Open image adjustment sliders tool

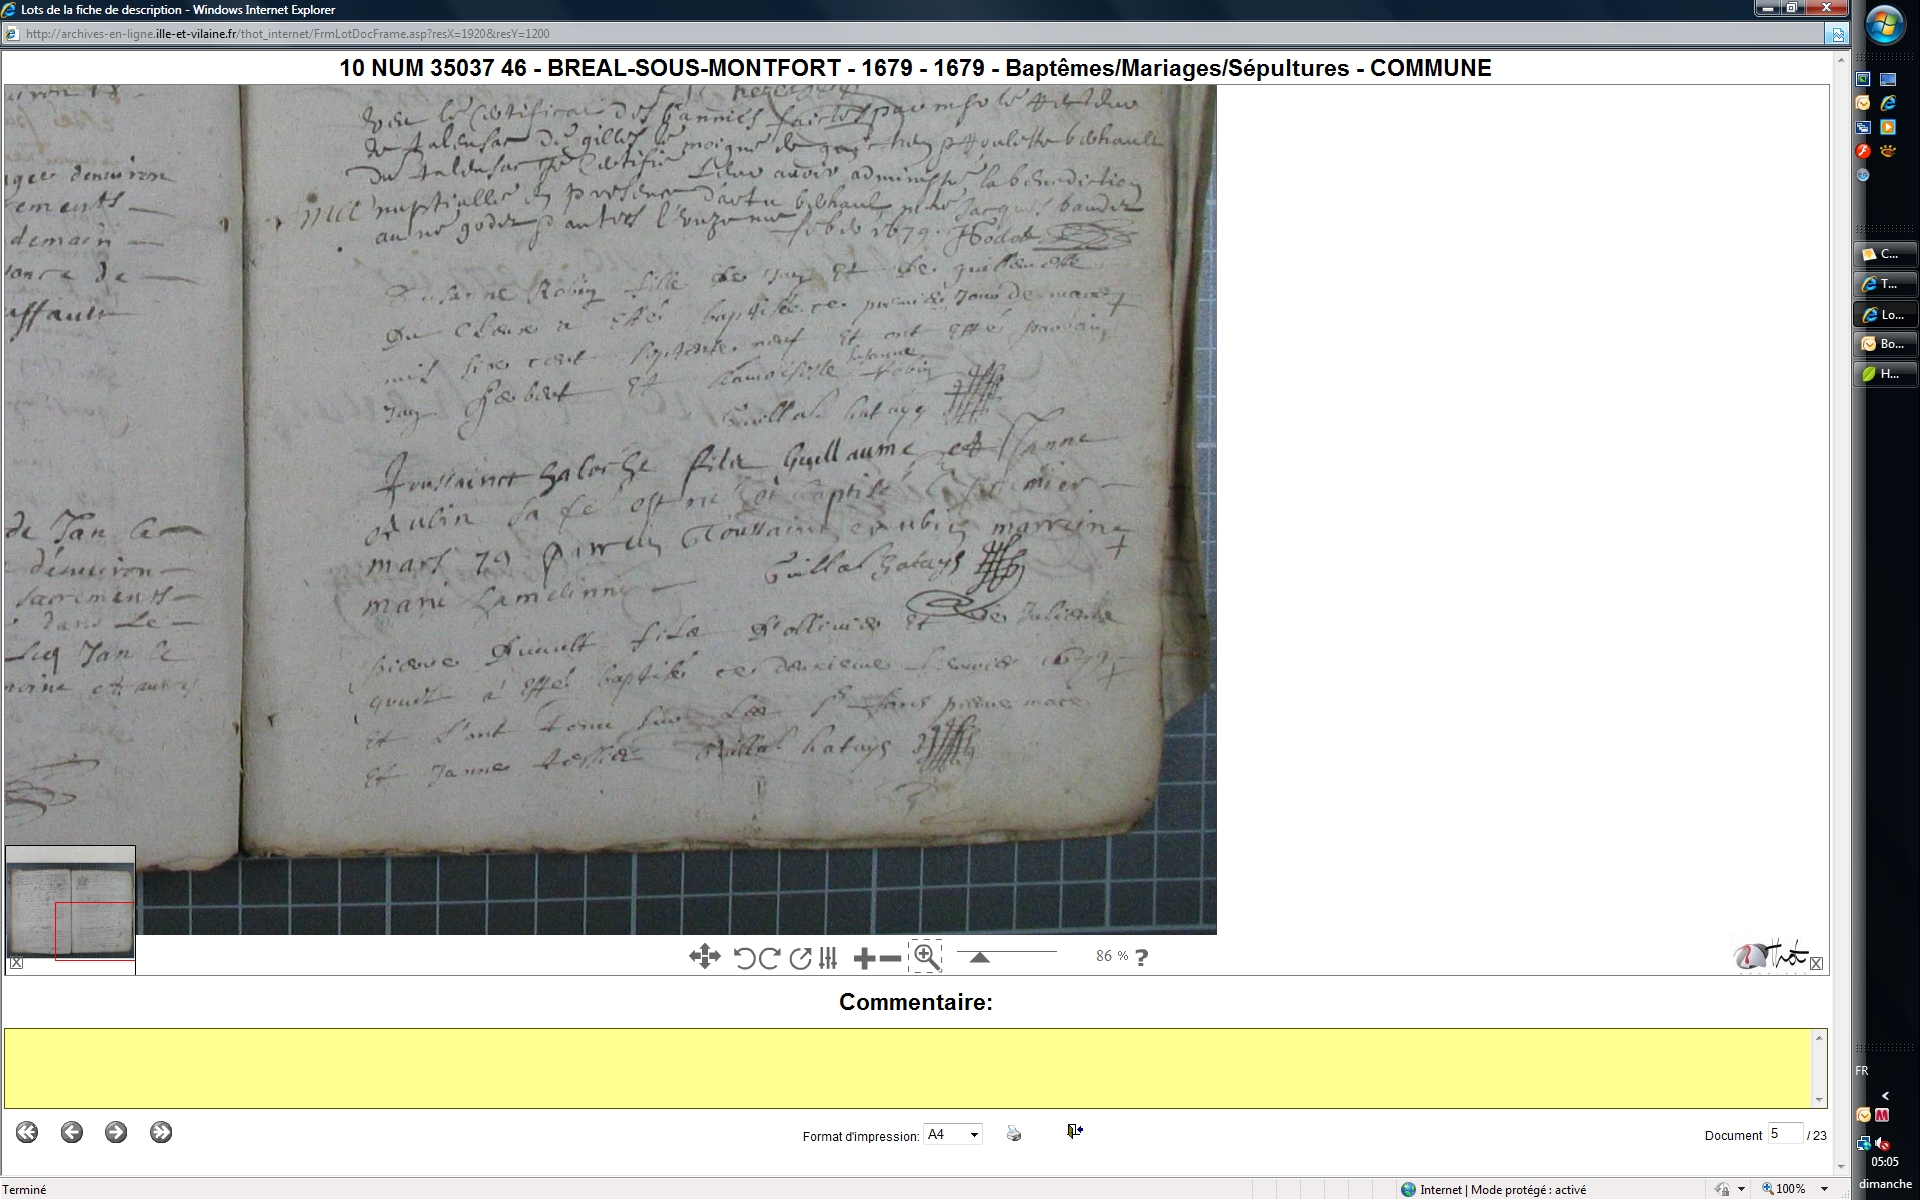tap(828, 958)
